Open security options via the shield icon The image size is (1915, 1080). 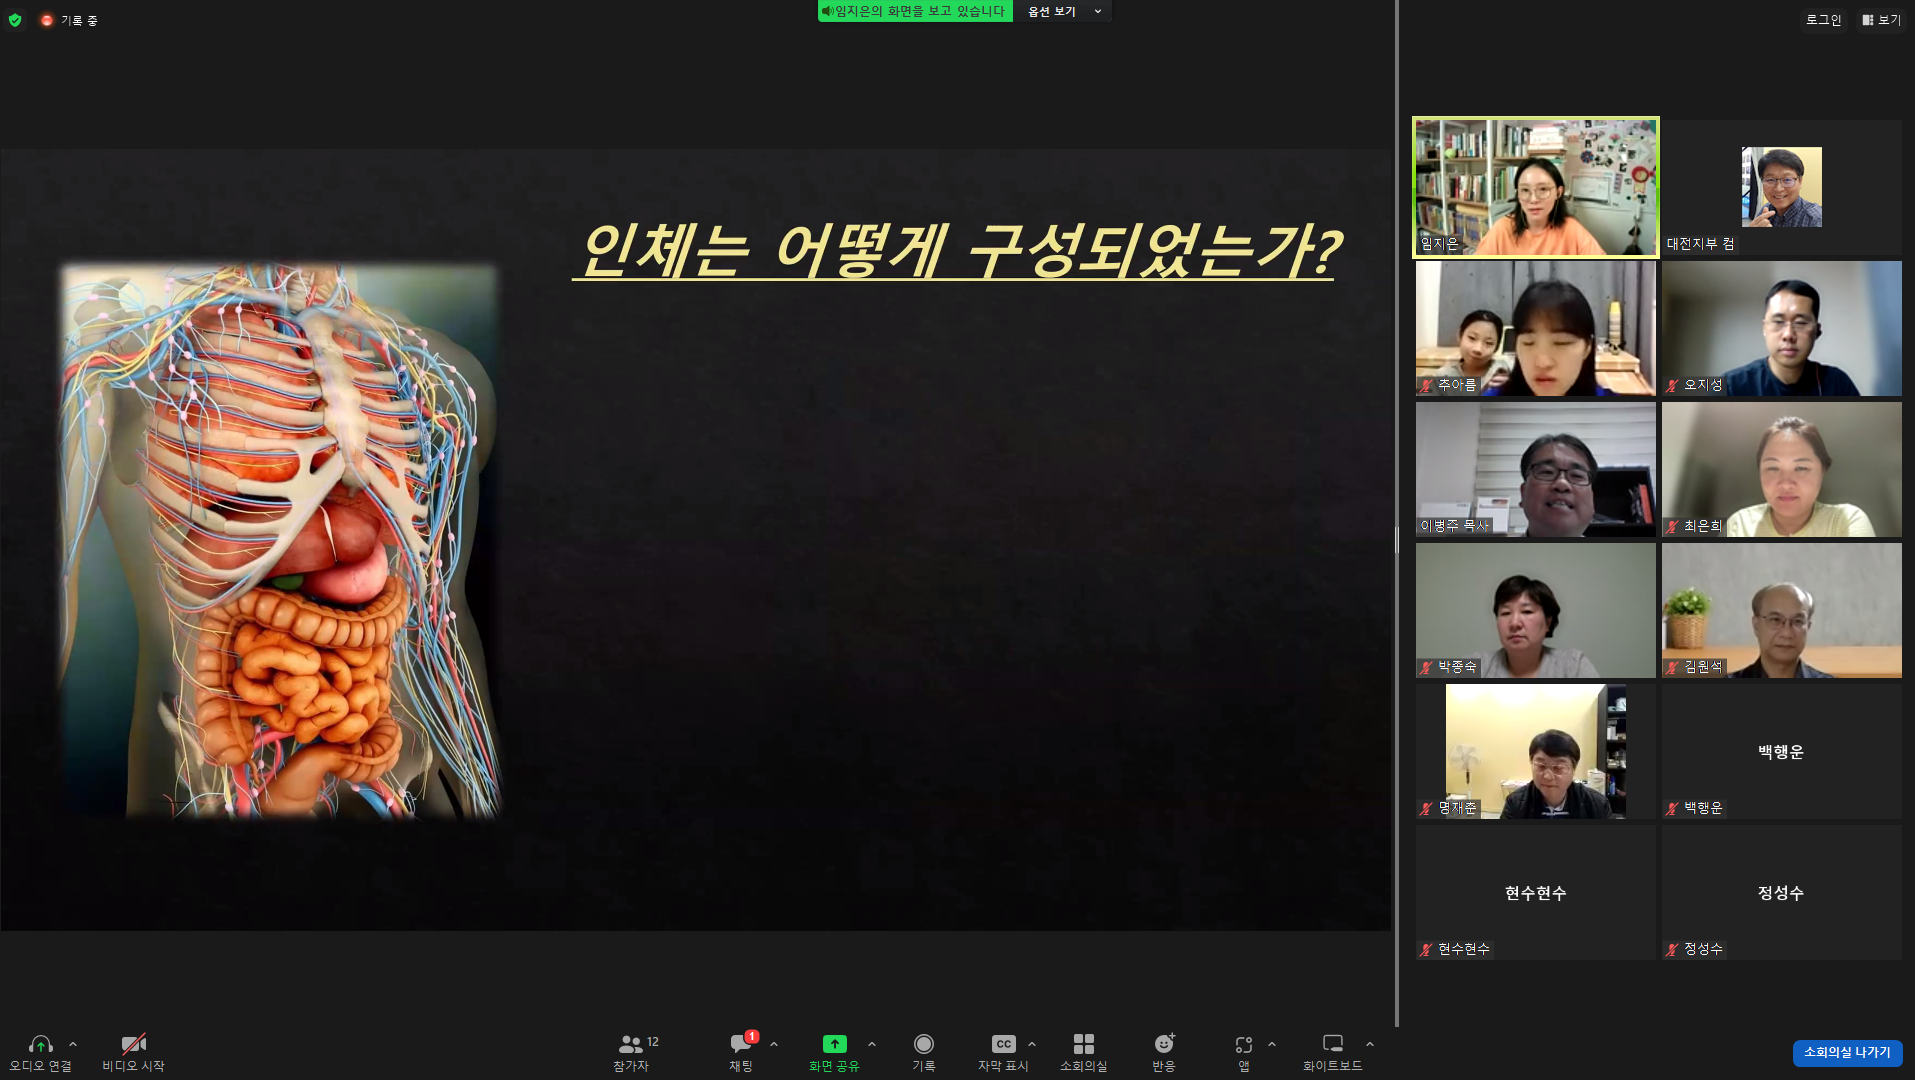tap(16, 19)
